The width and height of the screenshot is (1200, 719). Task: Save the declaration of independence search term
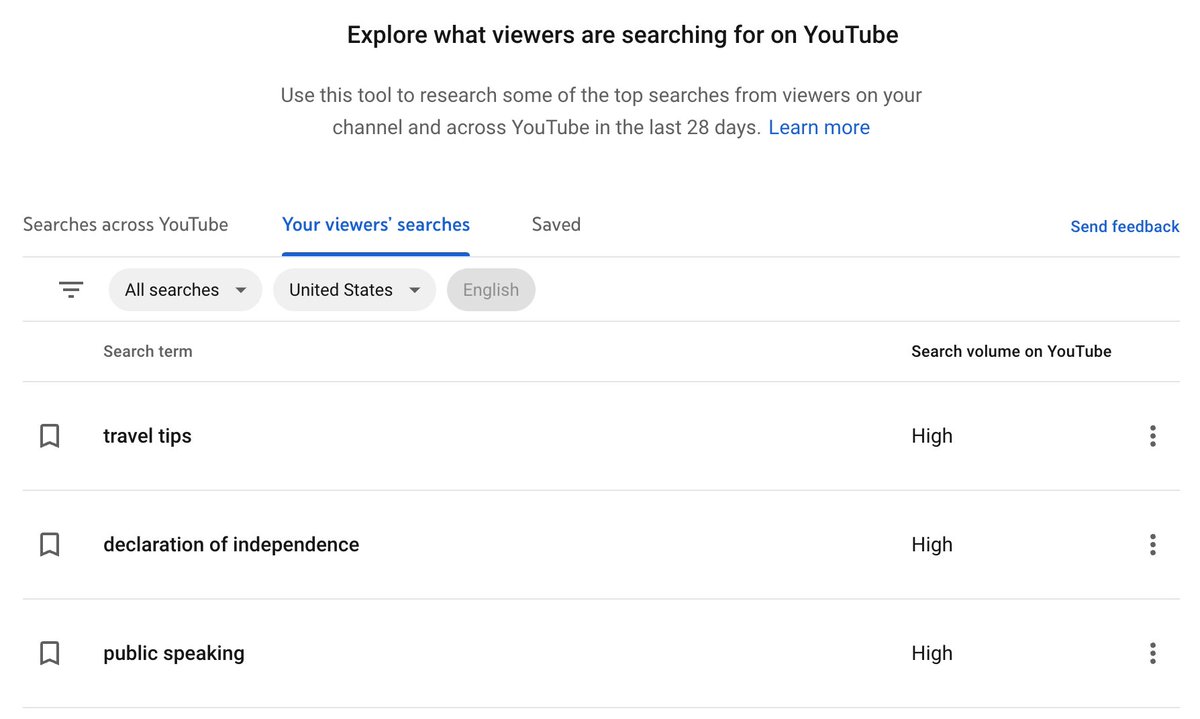(x=50, y=545)
